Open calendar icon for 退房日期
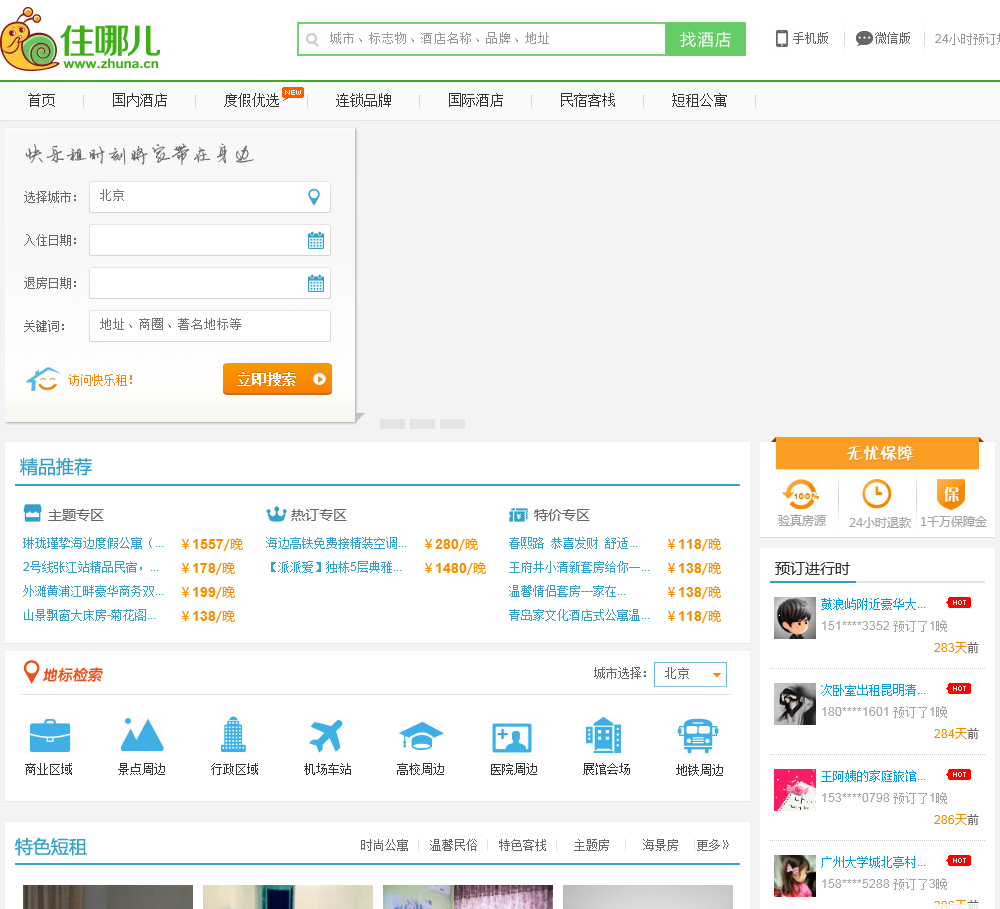This screenshot has width=1000, height=909. click(316, 283)
